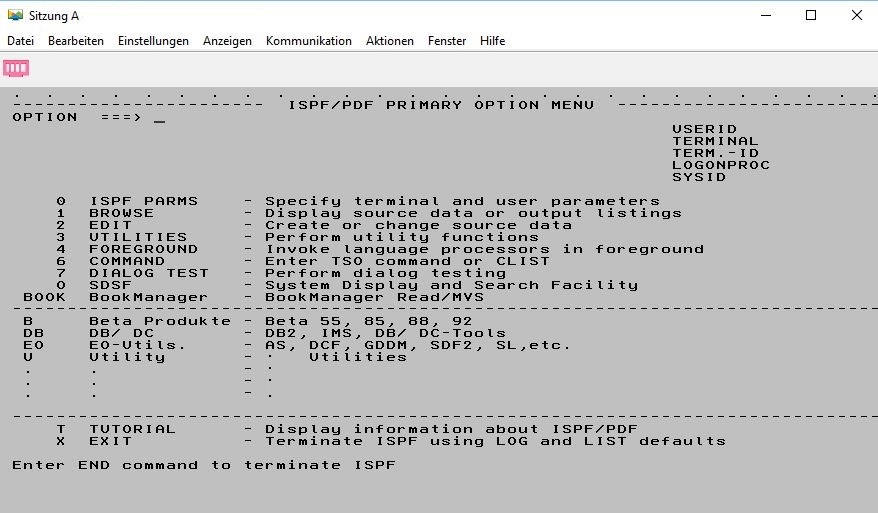Click the OPTION ===> input field
Image resolution: width=878 pixels, height=513 pixels.
click(x=159, y=118)
